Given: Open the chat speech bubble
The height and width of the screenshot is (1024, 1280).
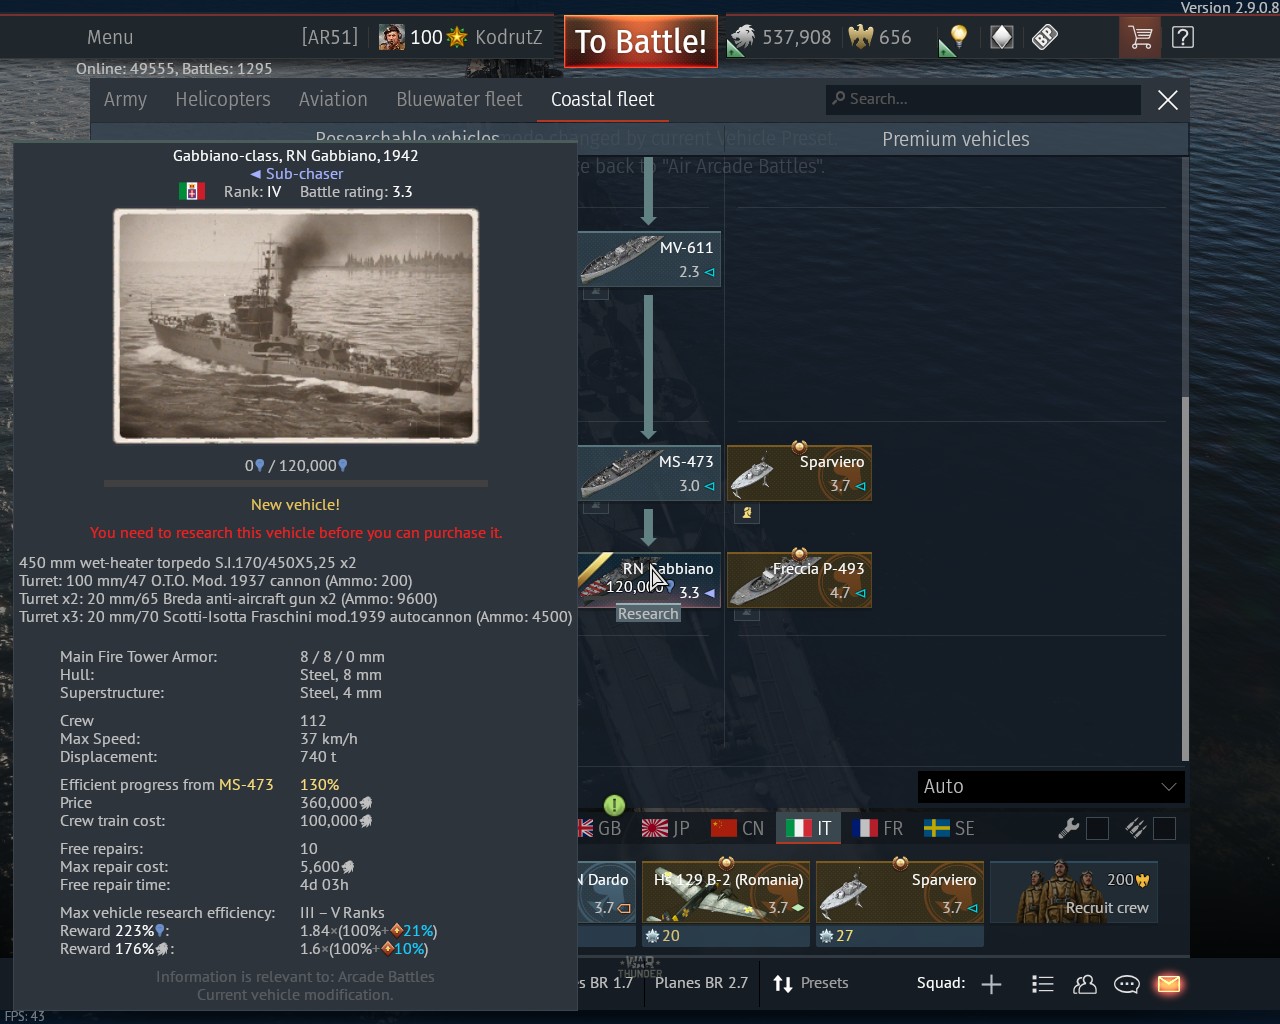Looking at the screenshot, I should coord(1126,984).
